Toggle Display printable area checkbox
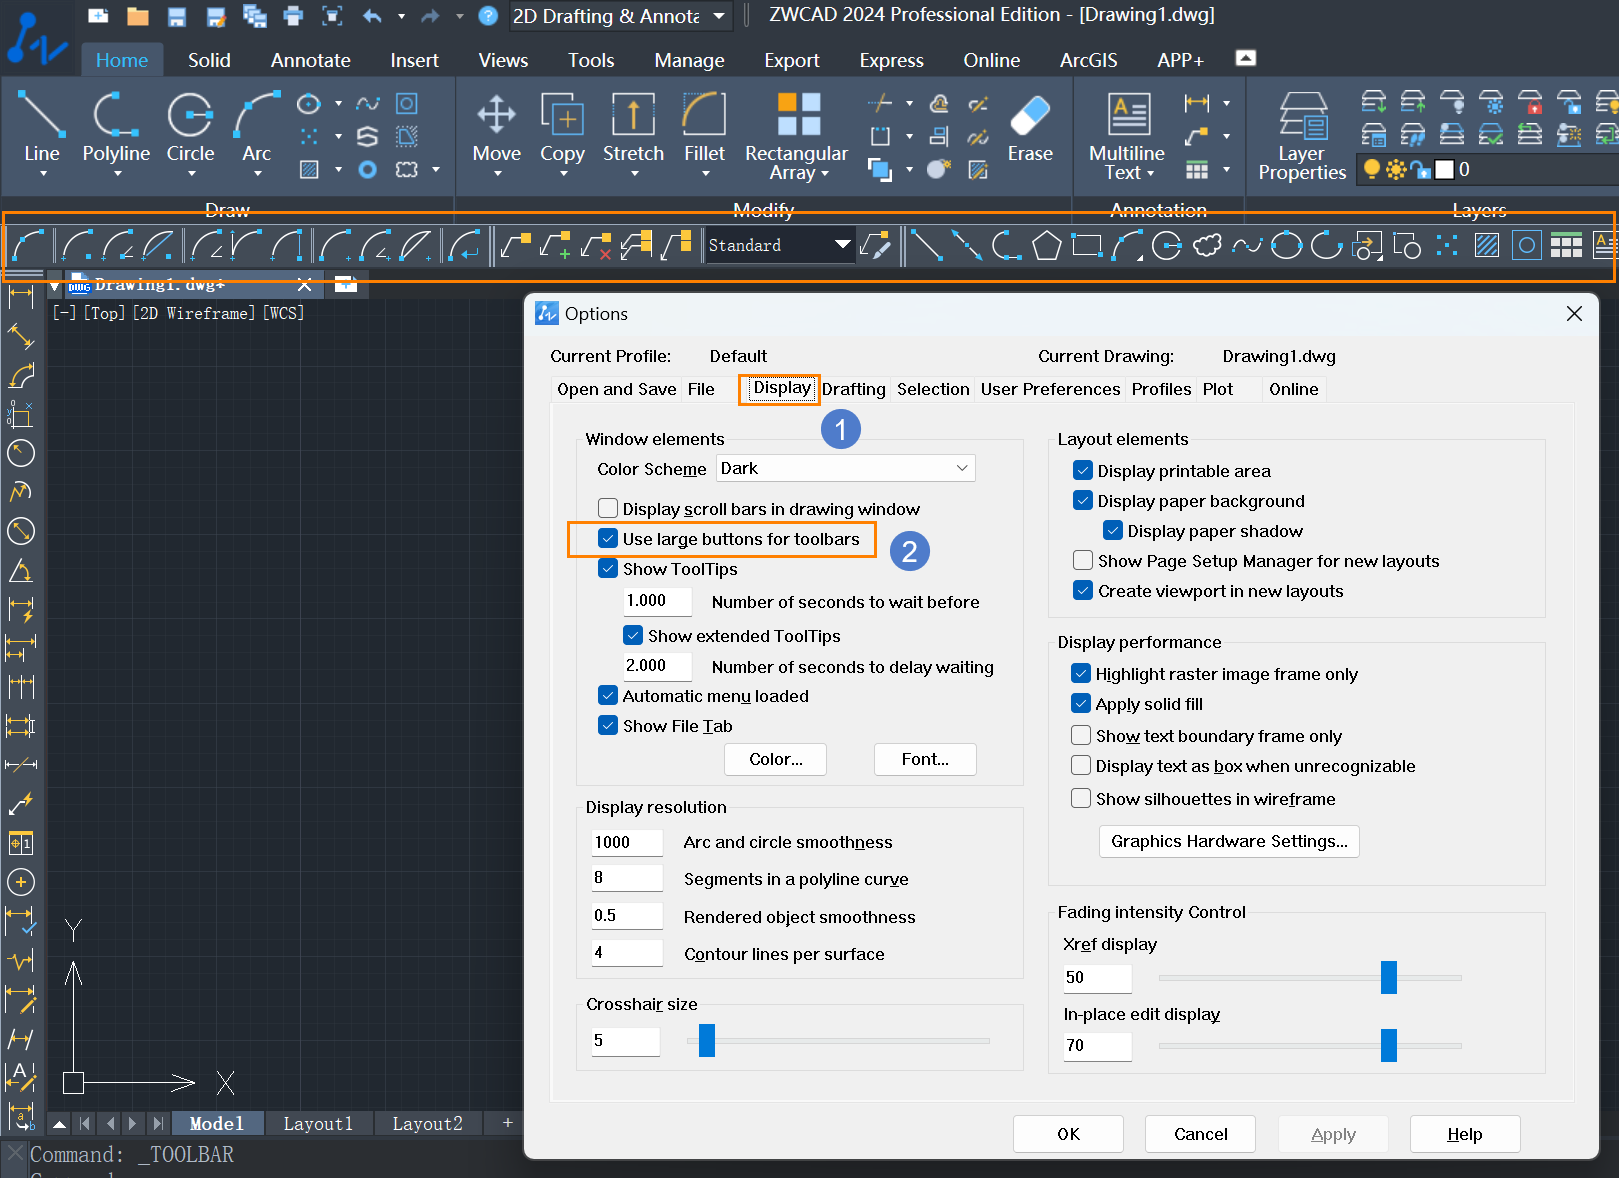Screen dimensions: 1619x1178 (1083, 470)
